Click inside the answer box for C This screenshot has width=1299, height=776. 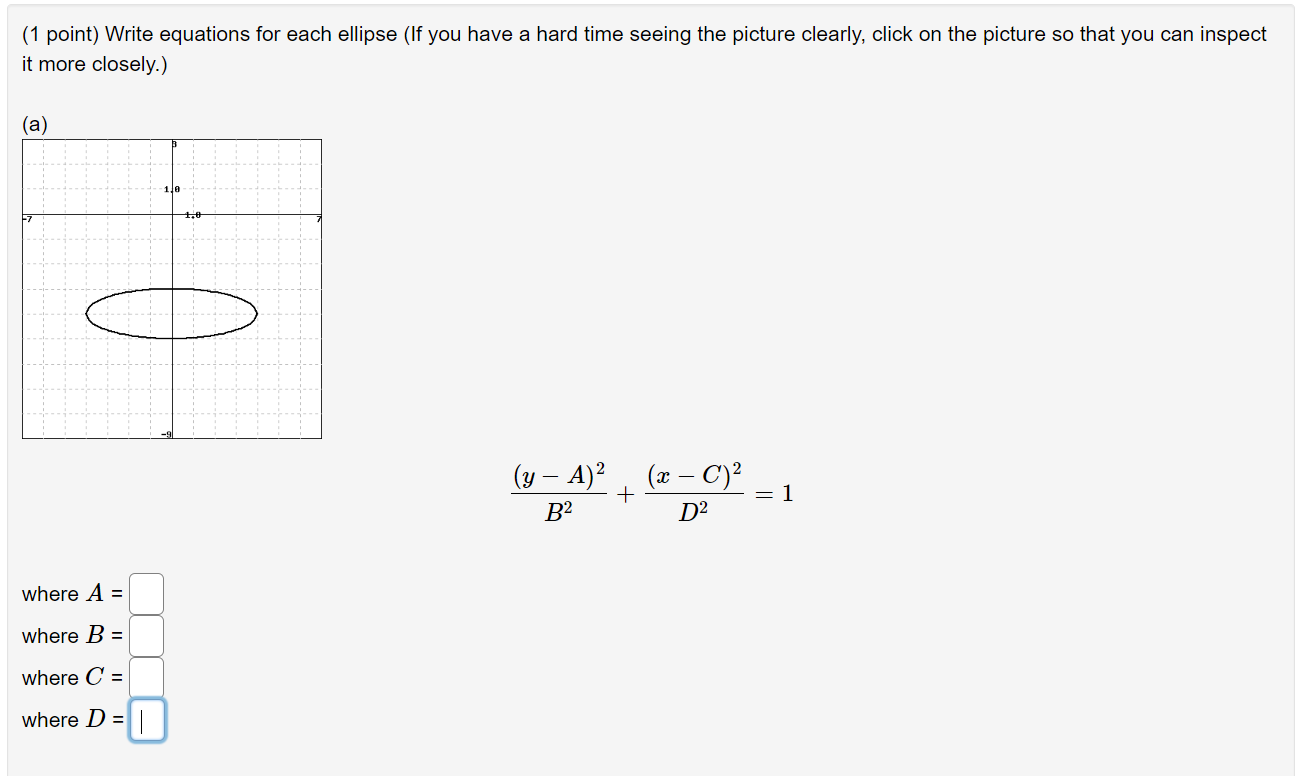148,676
